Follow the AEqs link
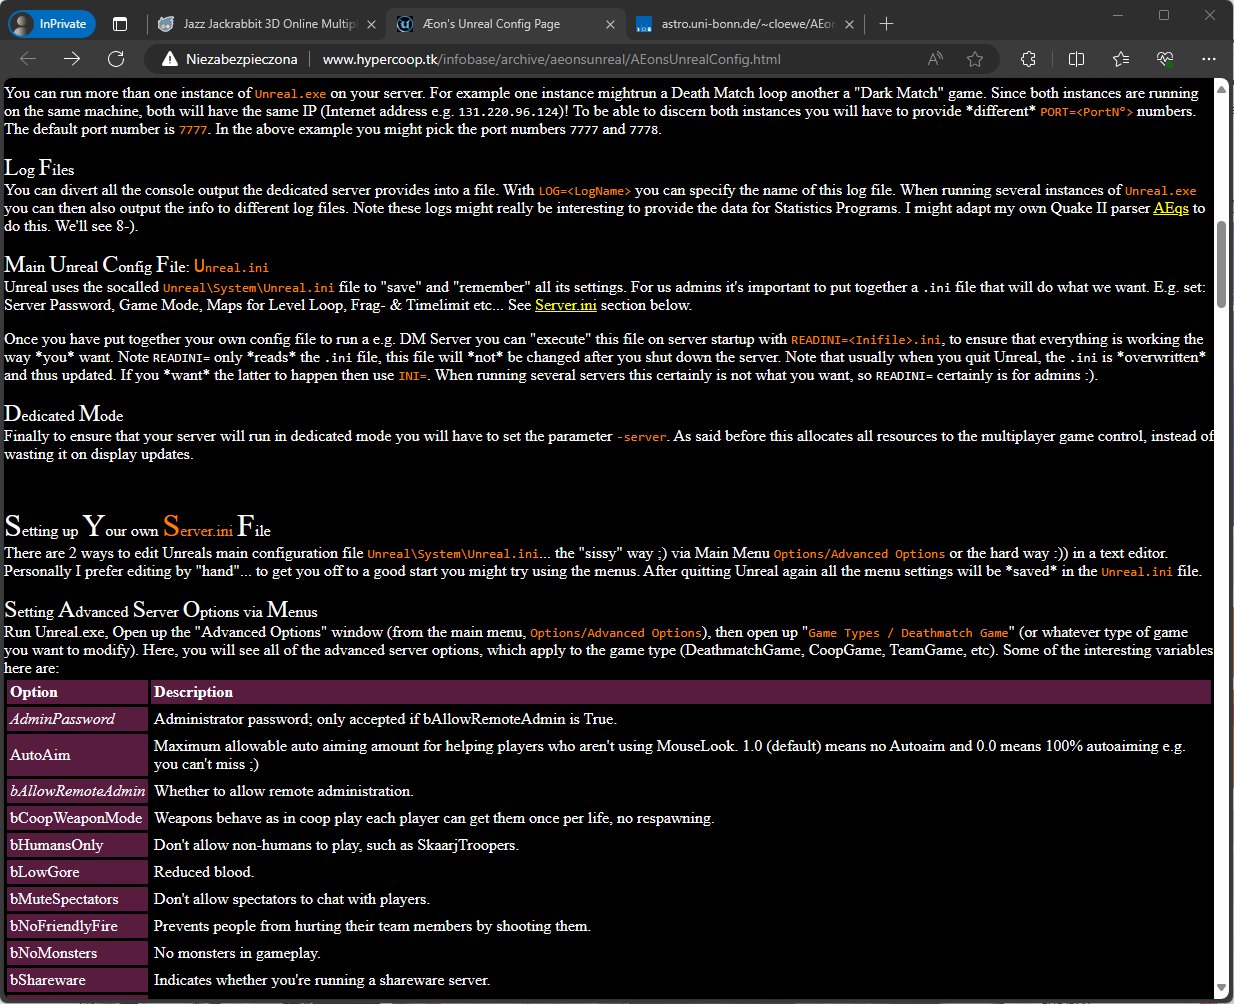Viewport: 1234px width, 1004px height. (1171, 208)
